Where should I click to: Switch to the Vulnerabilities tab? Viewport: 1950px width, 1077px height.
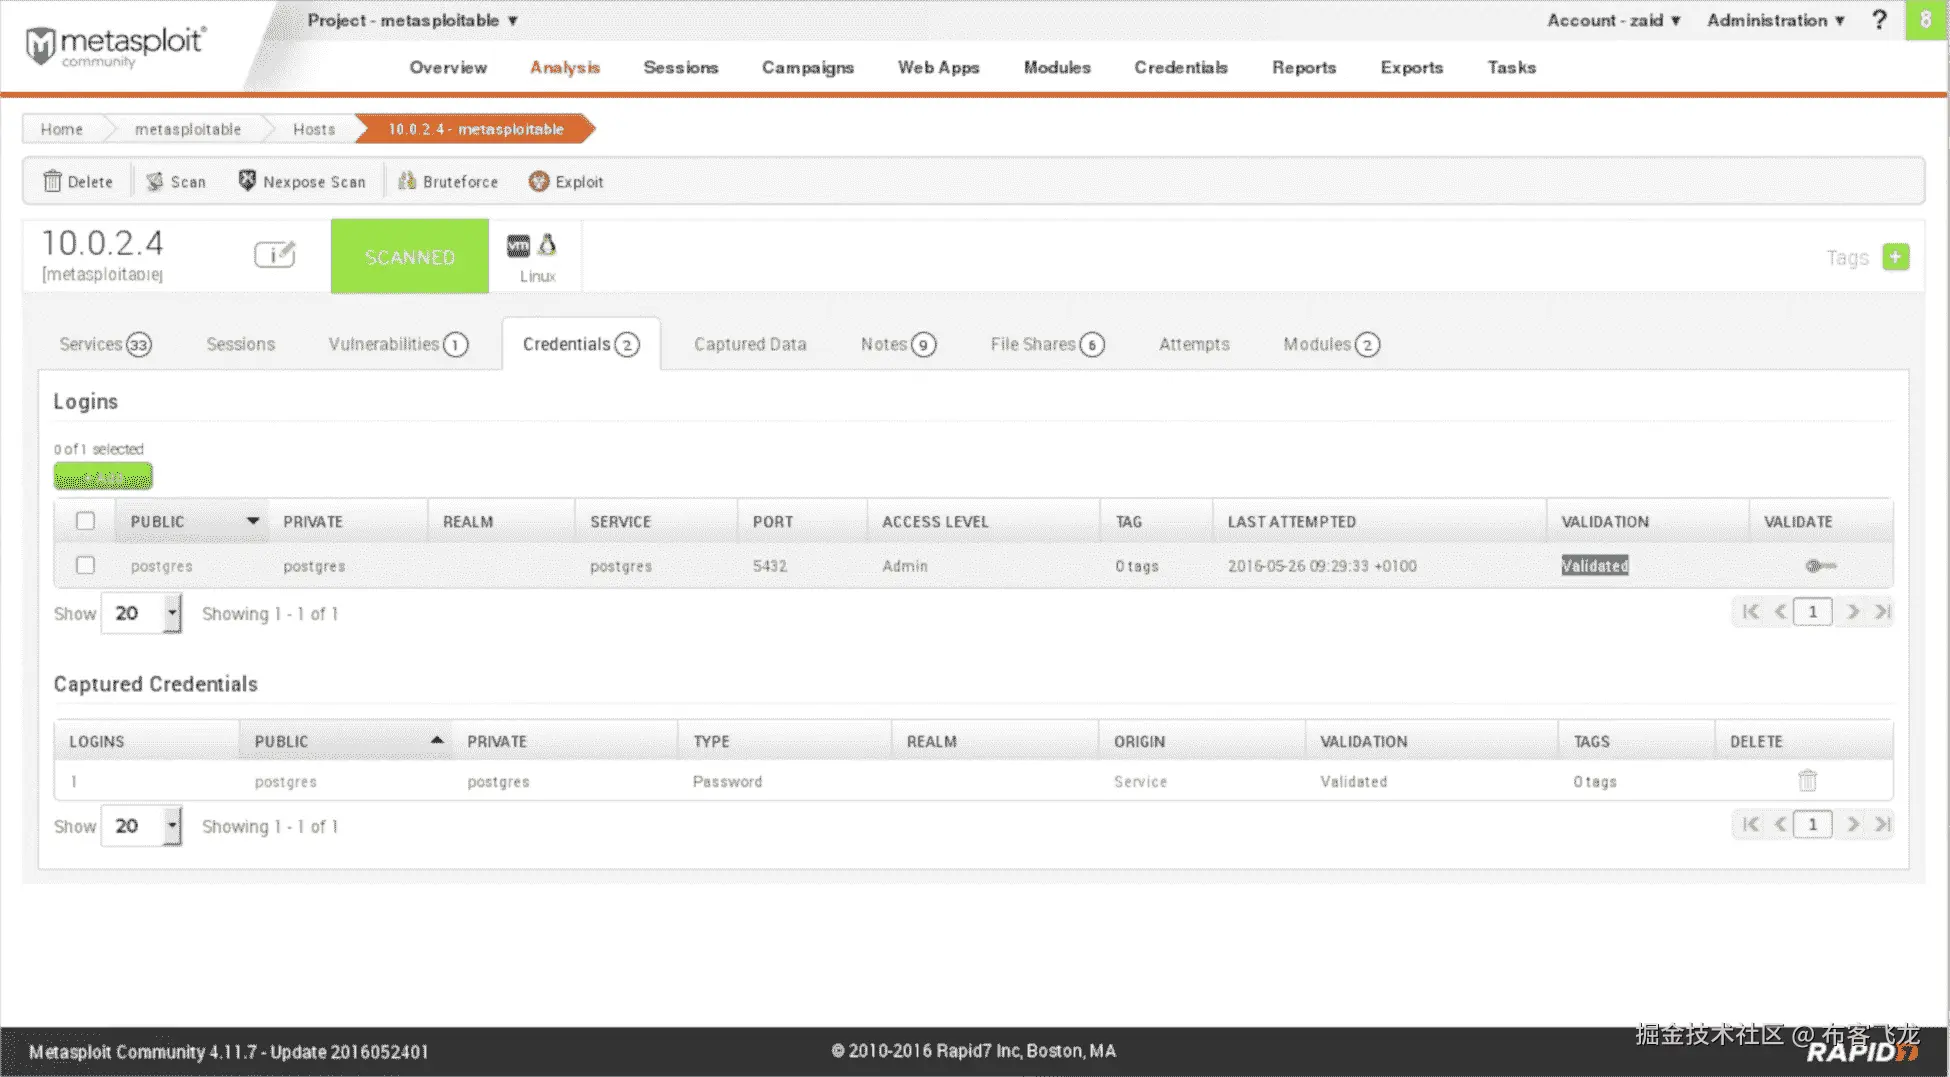tap(398, 344)
